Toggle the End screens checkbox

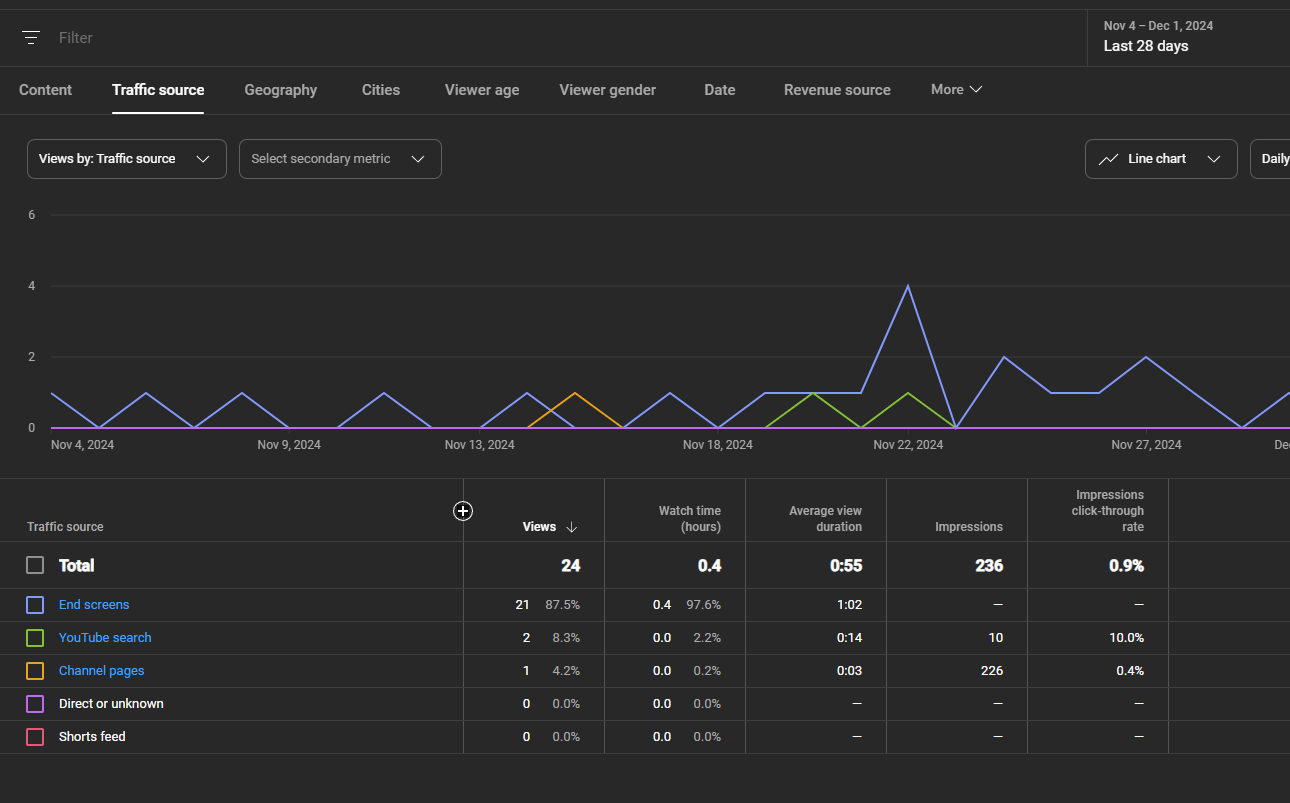point(35,605)
